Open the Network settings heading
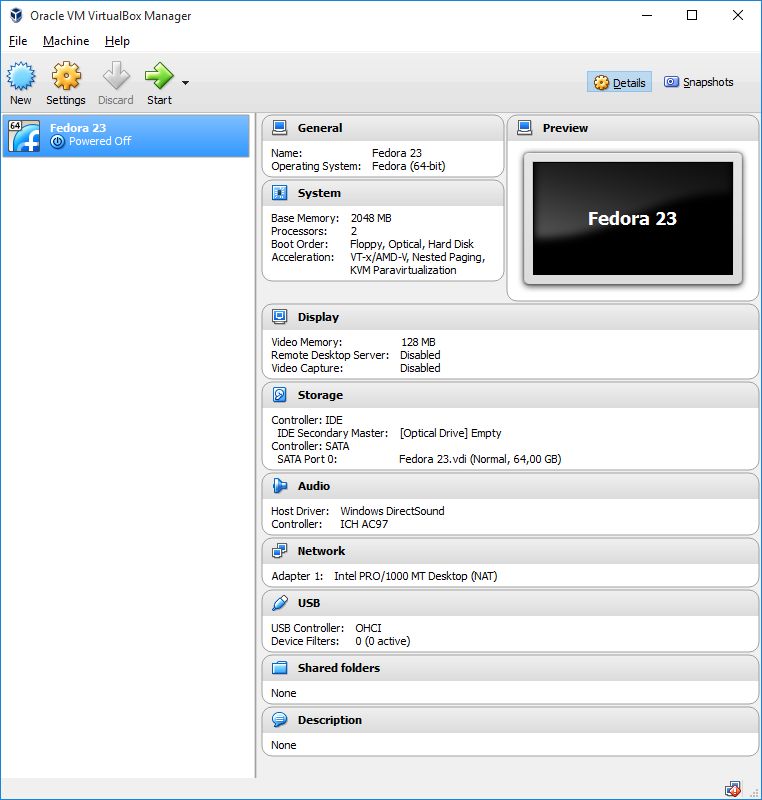This screenshot has width=762, height=800. [321, 551]
